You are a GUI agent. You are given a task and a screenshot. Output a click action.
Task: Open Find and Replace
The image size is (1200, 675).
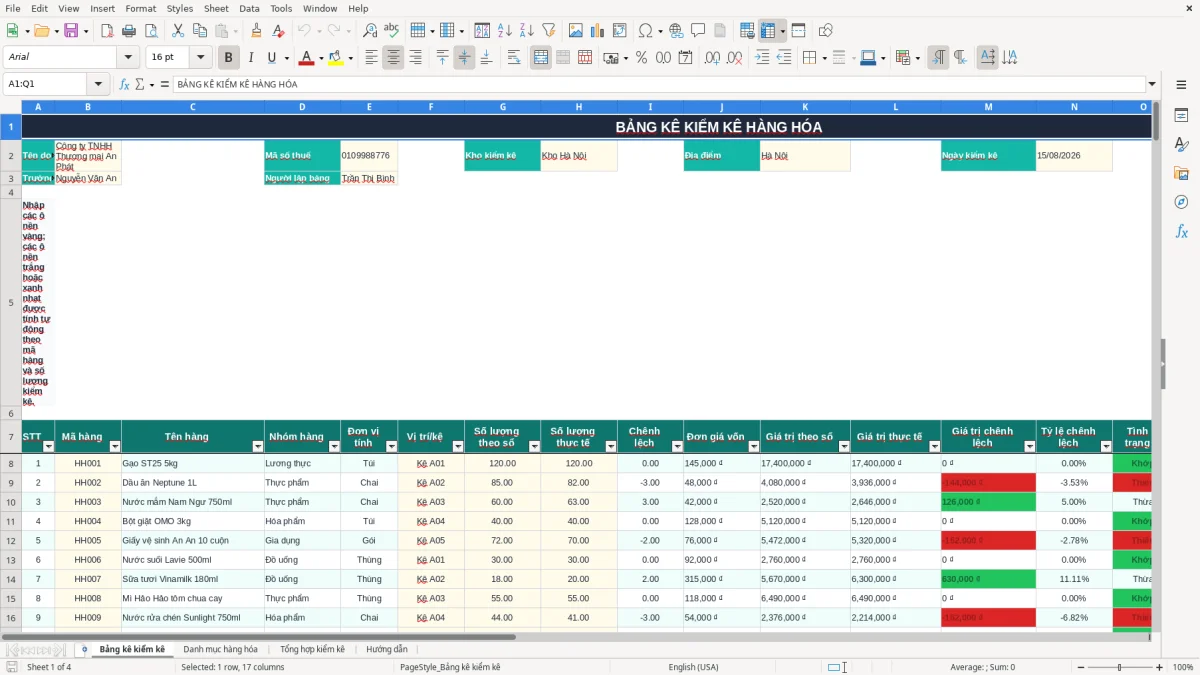pyautogui.click(x=370, y=31)
